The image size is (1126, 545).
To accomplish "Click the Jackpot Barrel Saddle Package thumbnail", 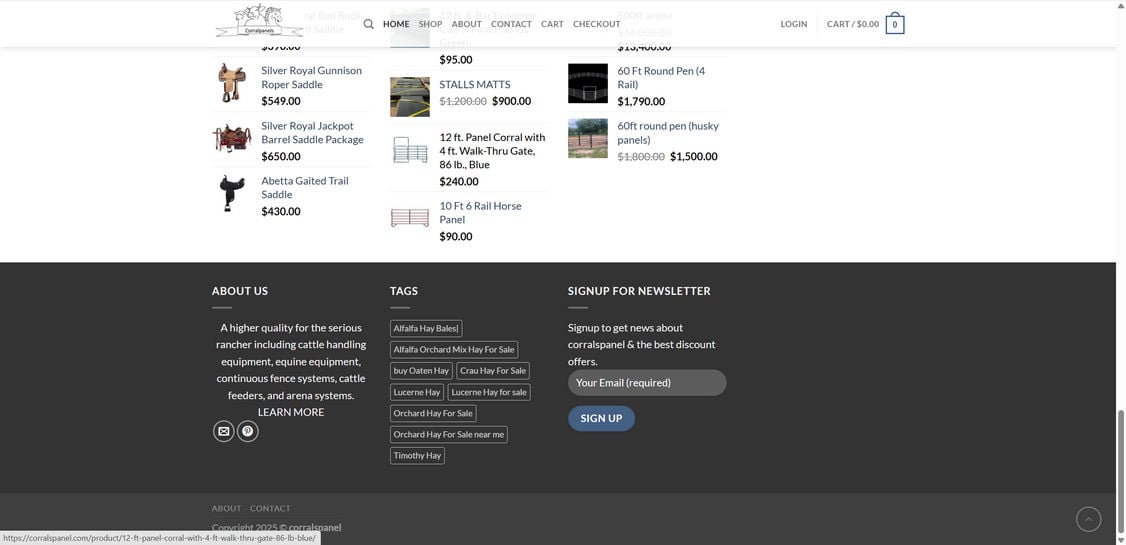I will [x=232, y=138].
